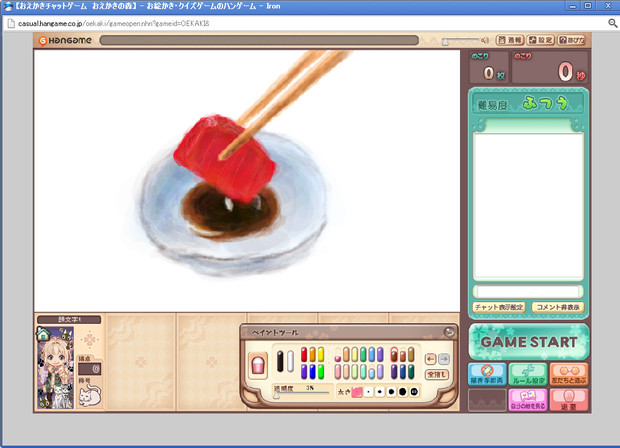620x448 pixels.
Task: Open あそびかた help button
Action: 571,40
